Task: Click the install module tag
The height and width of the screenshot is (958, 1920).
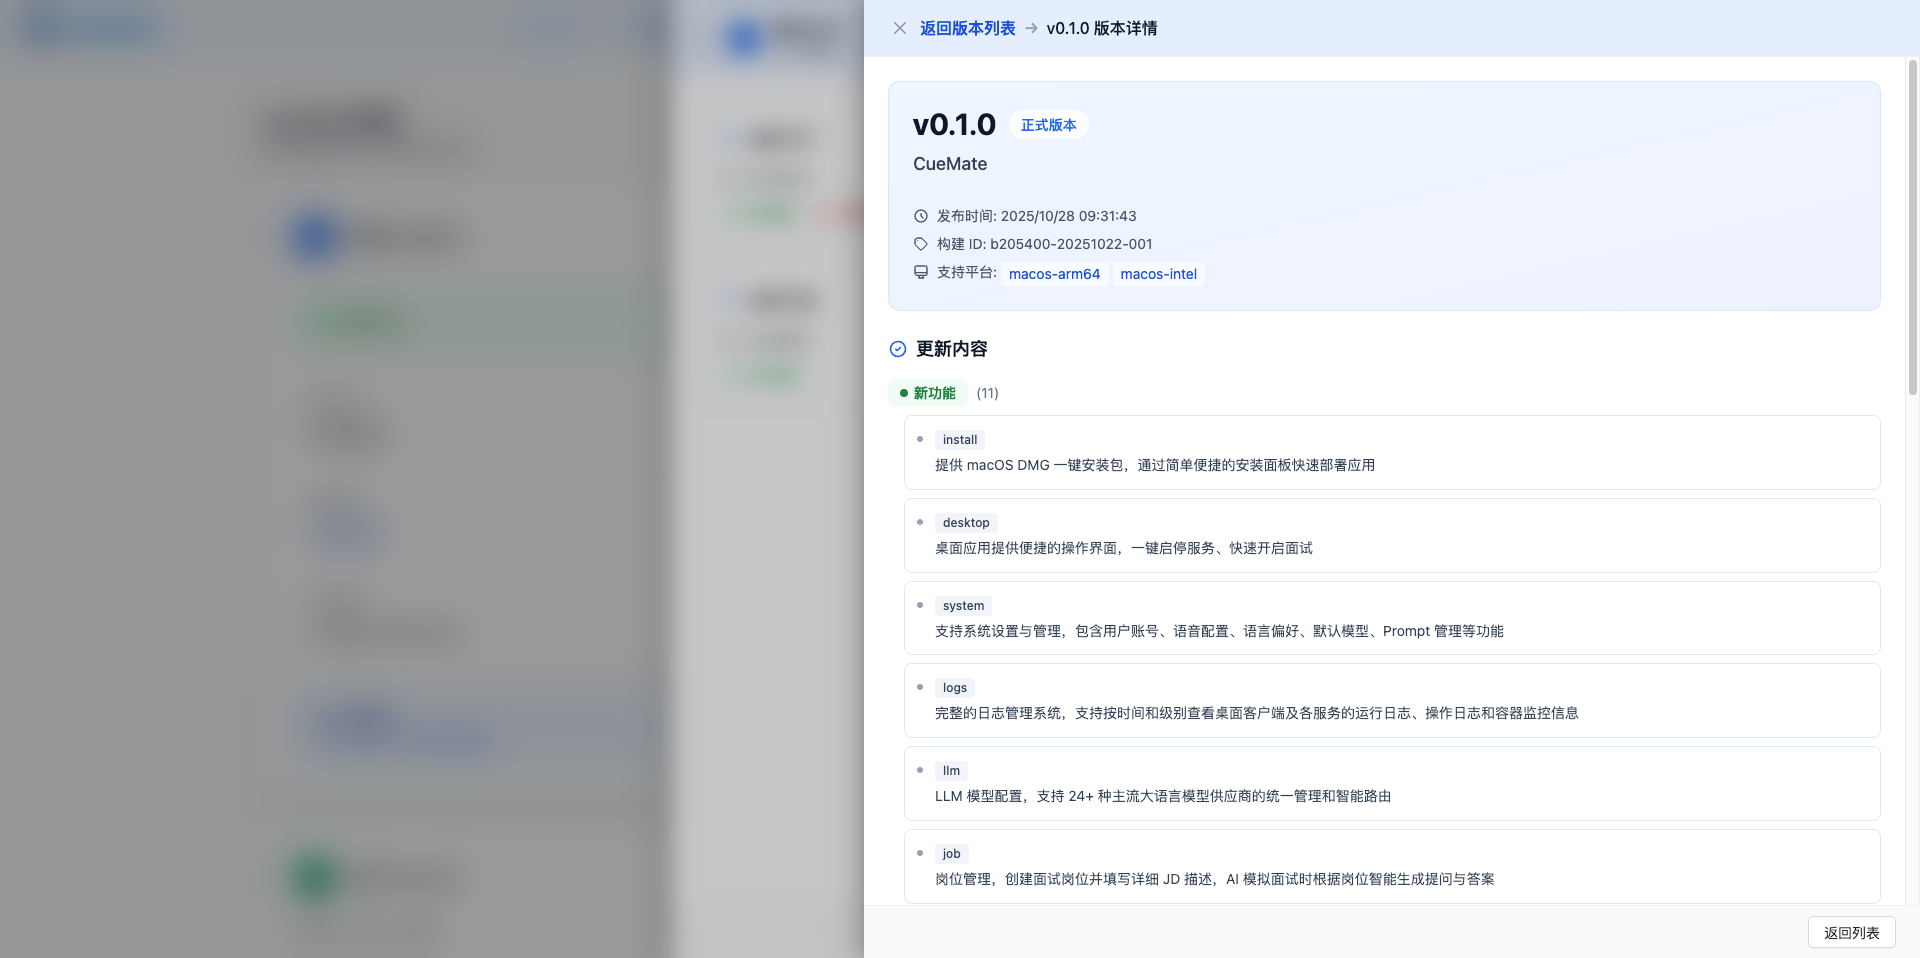Action: (959, 440)
